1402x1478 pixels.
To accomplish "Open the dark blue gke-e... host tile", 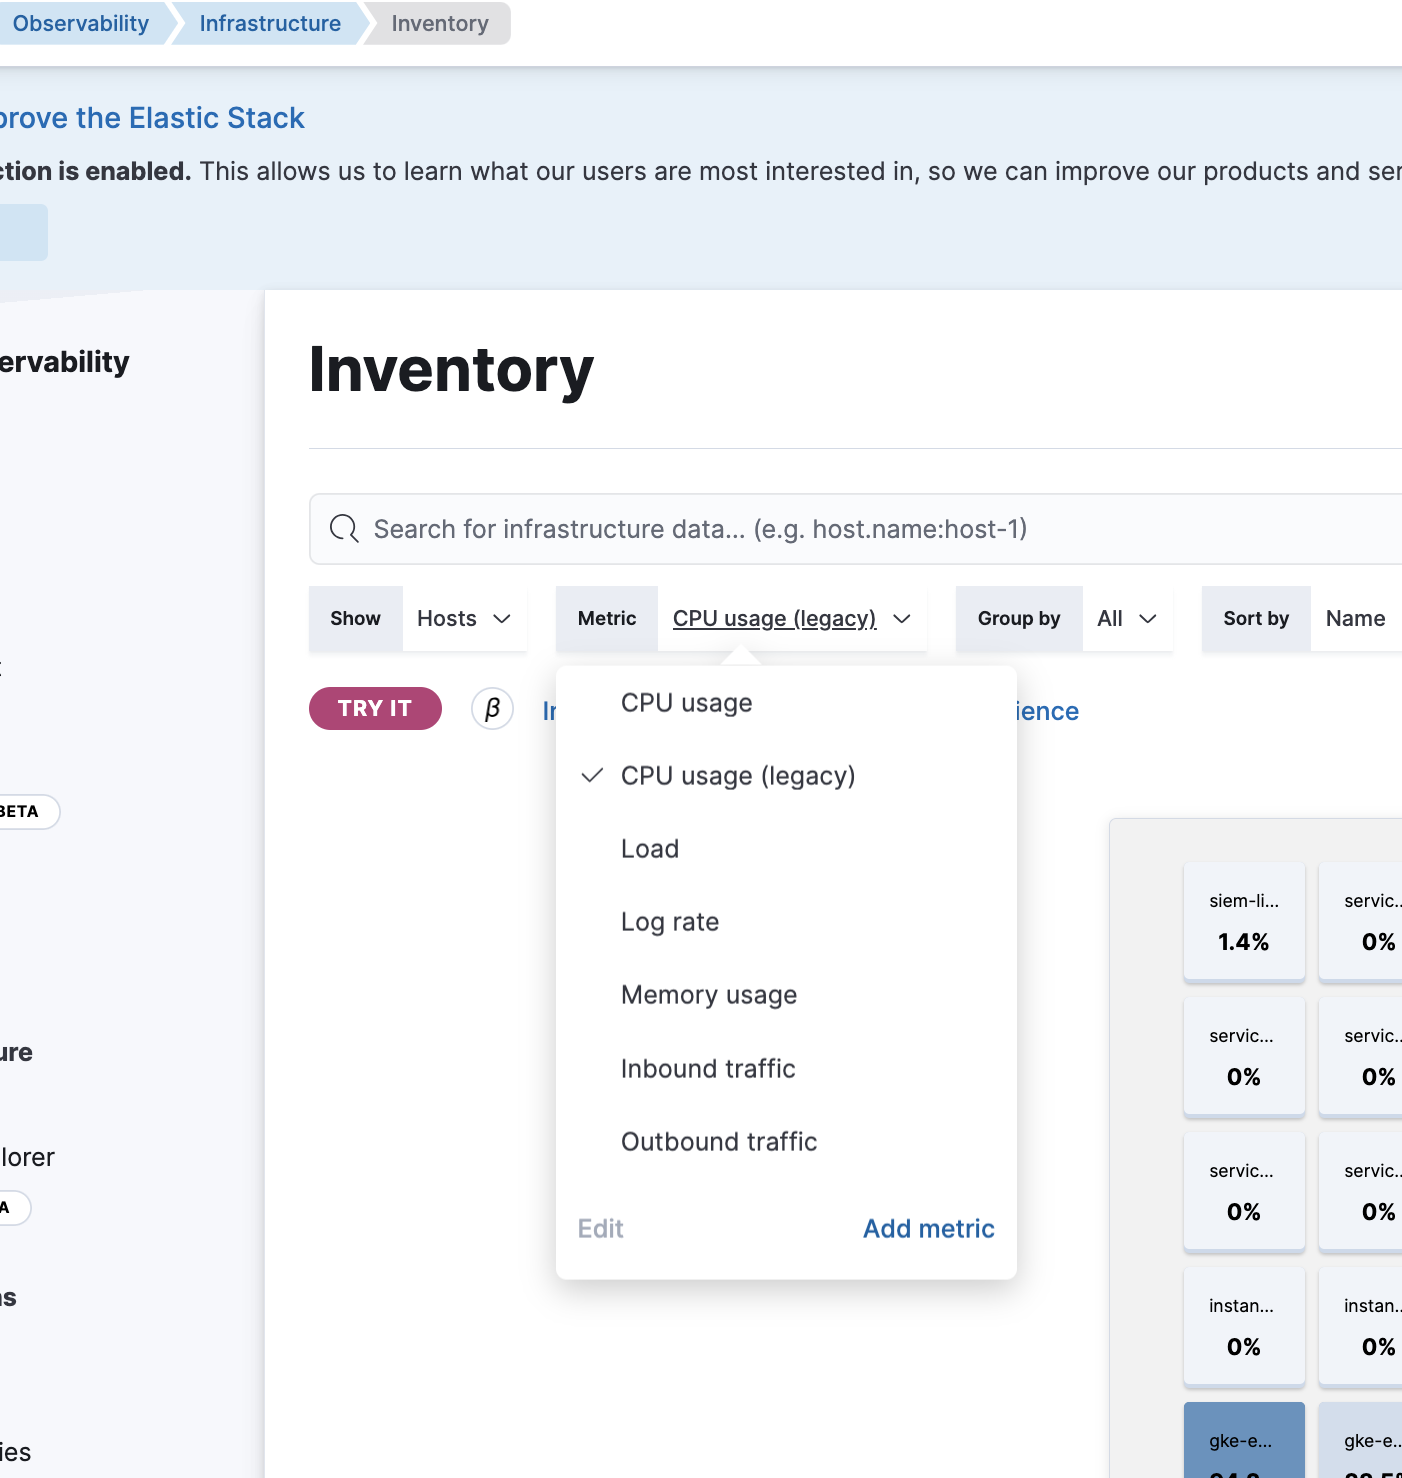I will (x=1244, y=1440).
